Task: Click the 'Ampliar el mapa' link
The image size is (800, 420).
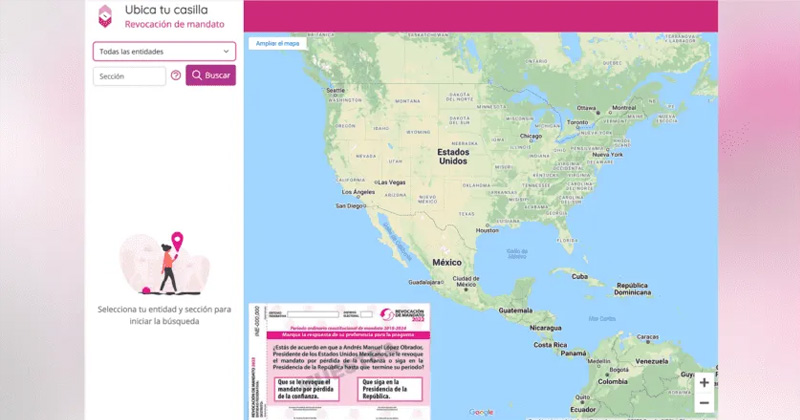Action: (x=278, y=44)
